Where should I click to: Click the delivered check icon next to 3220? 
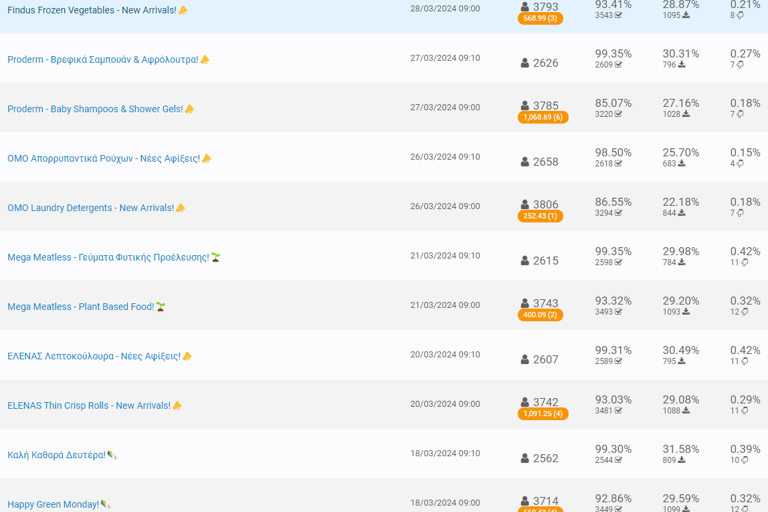pyautogui.click(x=619, y=114)
